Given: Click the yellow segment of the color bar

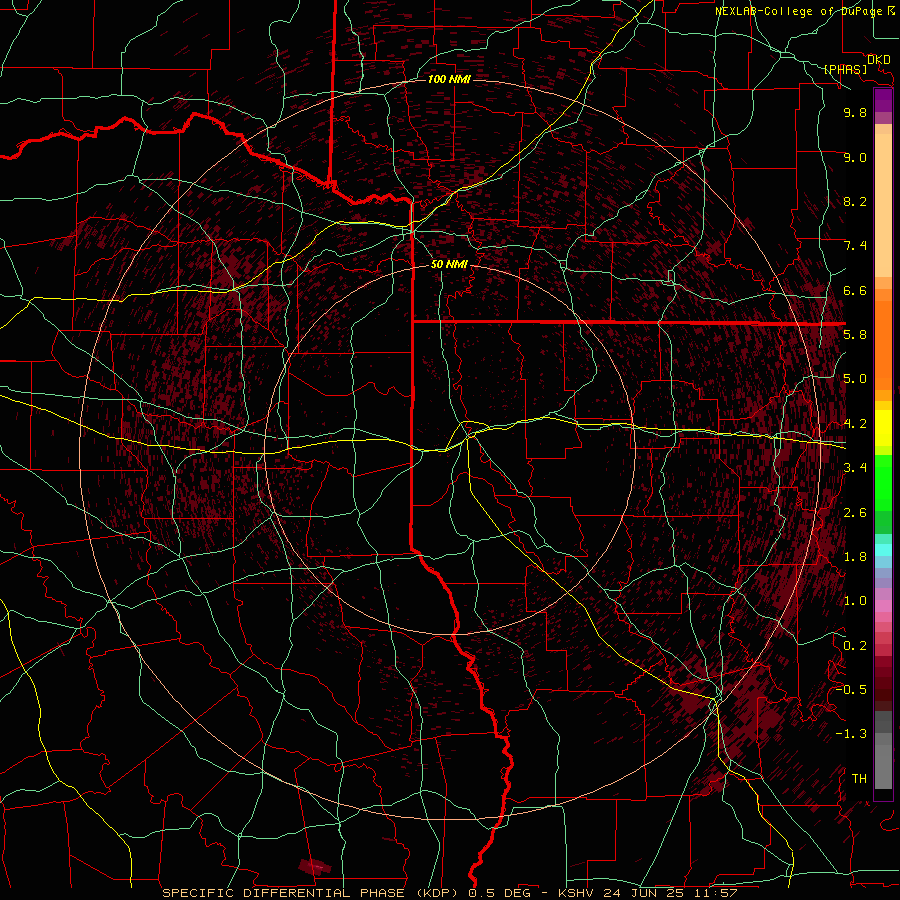Looking at the screenshot, I should [x=883, y=428].
